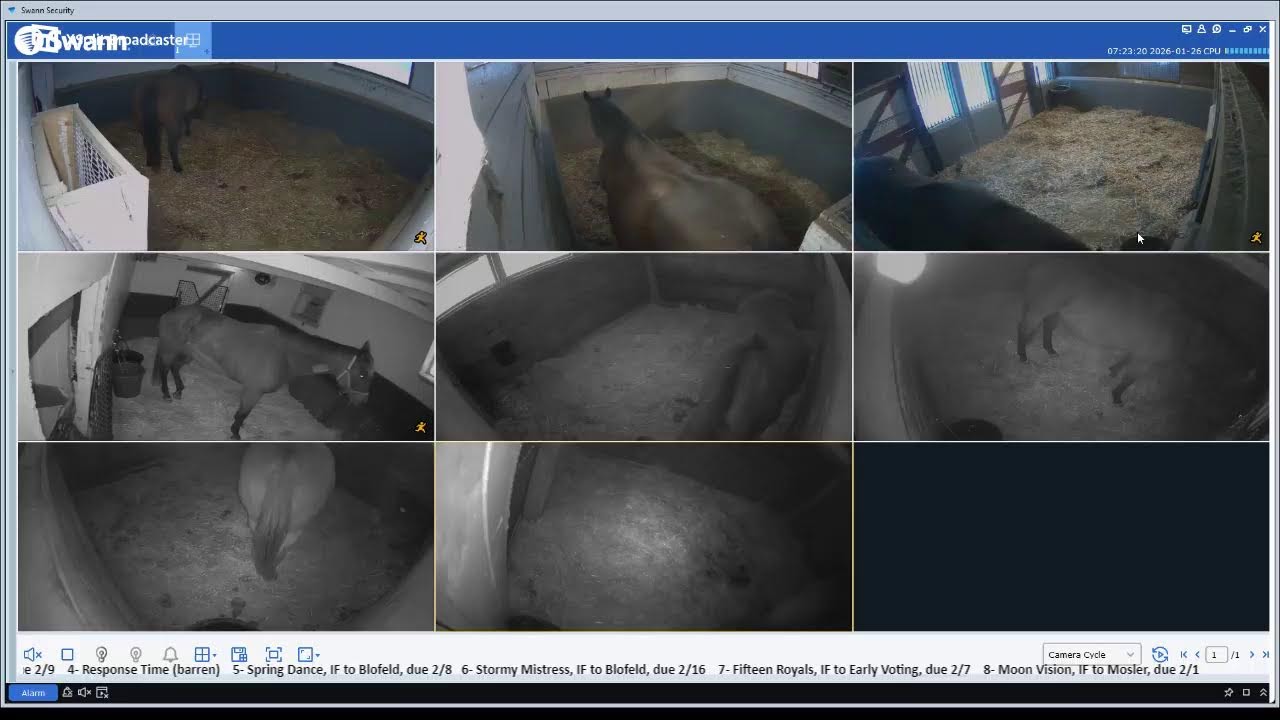Go to the first page arrow
Image resolution: width=1280 pixels, height=720 pixels.
[1184, 654]
